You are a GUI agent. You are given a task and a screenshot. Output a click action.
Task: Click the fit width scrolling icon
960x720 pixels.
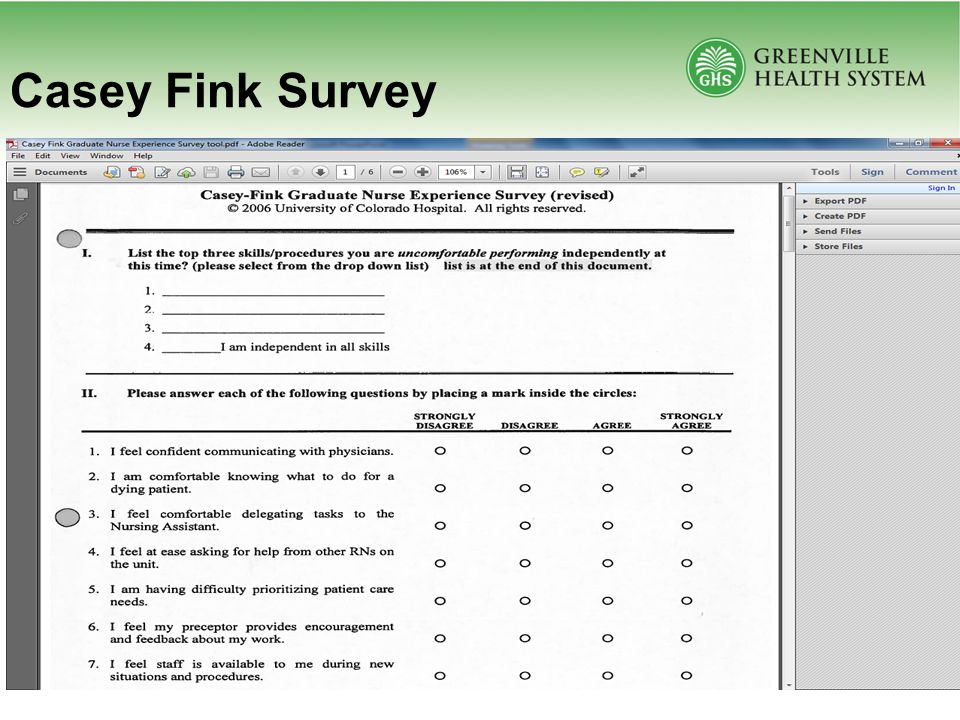(517, 172)
